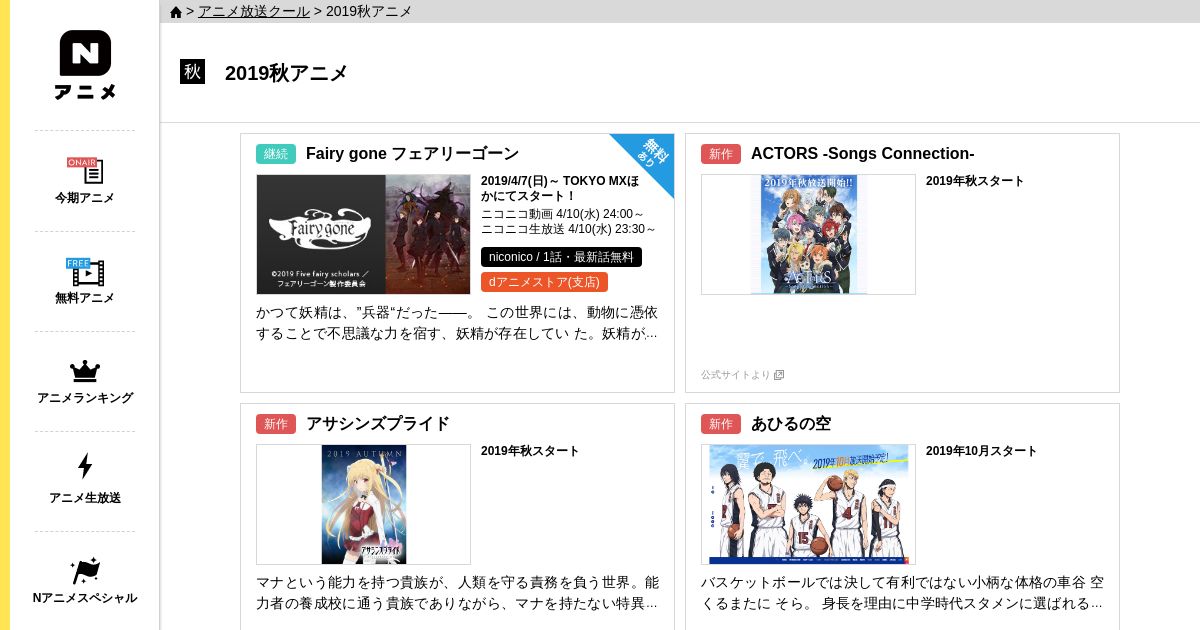
Task: Click 2019秋アニメ page heading
Action: pyautogui.click(x=286, y=73)
